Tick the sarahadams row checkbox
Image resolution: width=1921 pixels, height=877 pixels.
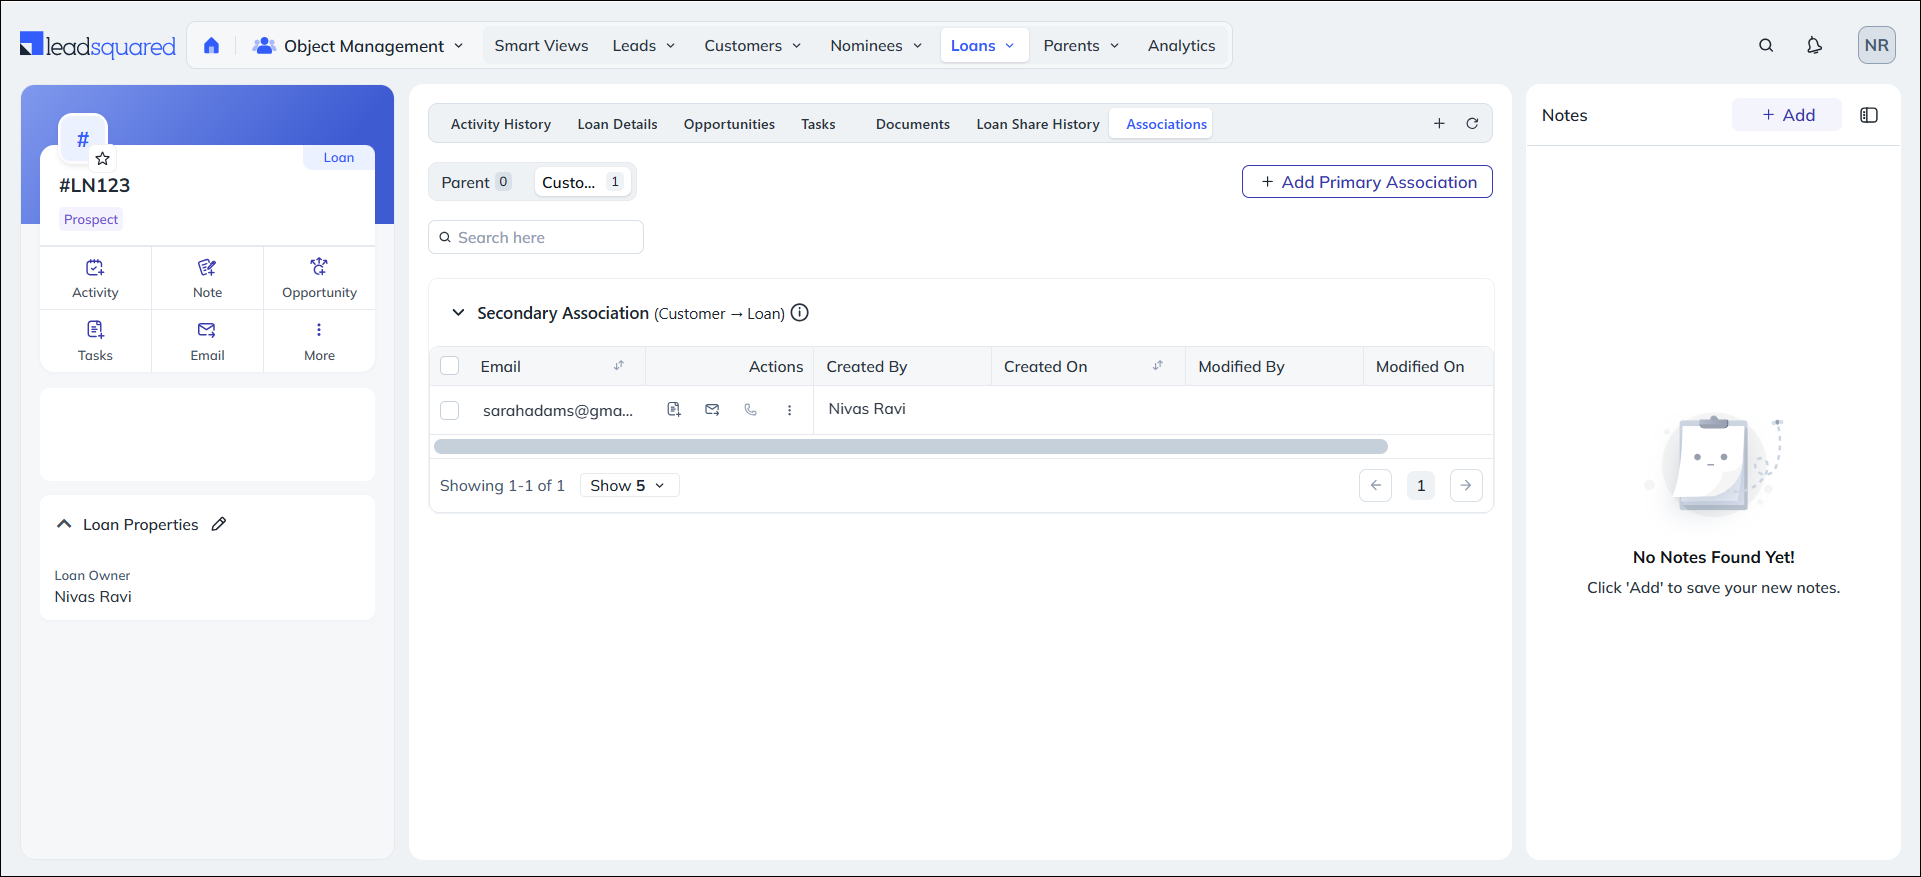[x=450, y=411]
